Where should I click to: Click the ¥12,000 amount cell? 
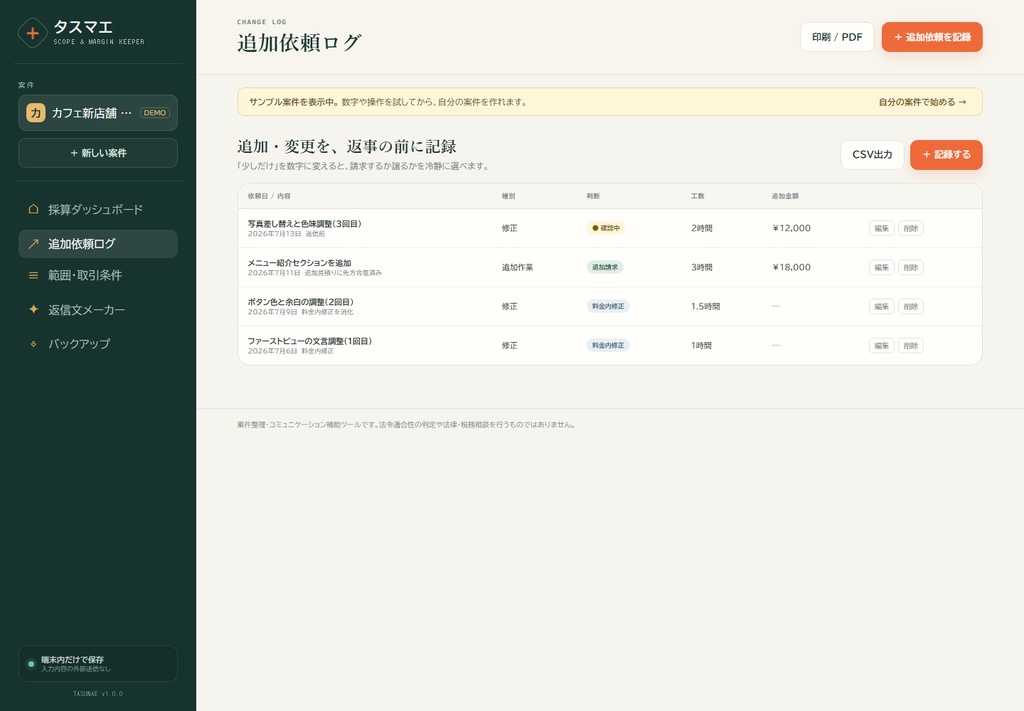pos(792,228)
